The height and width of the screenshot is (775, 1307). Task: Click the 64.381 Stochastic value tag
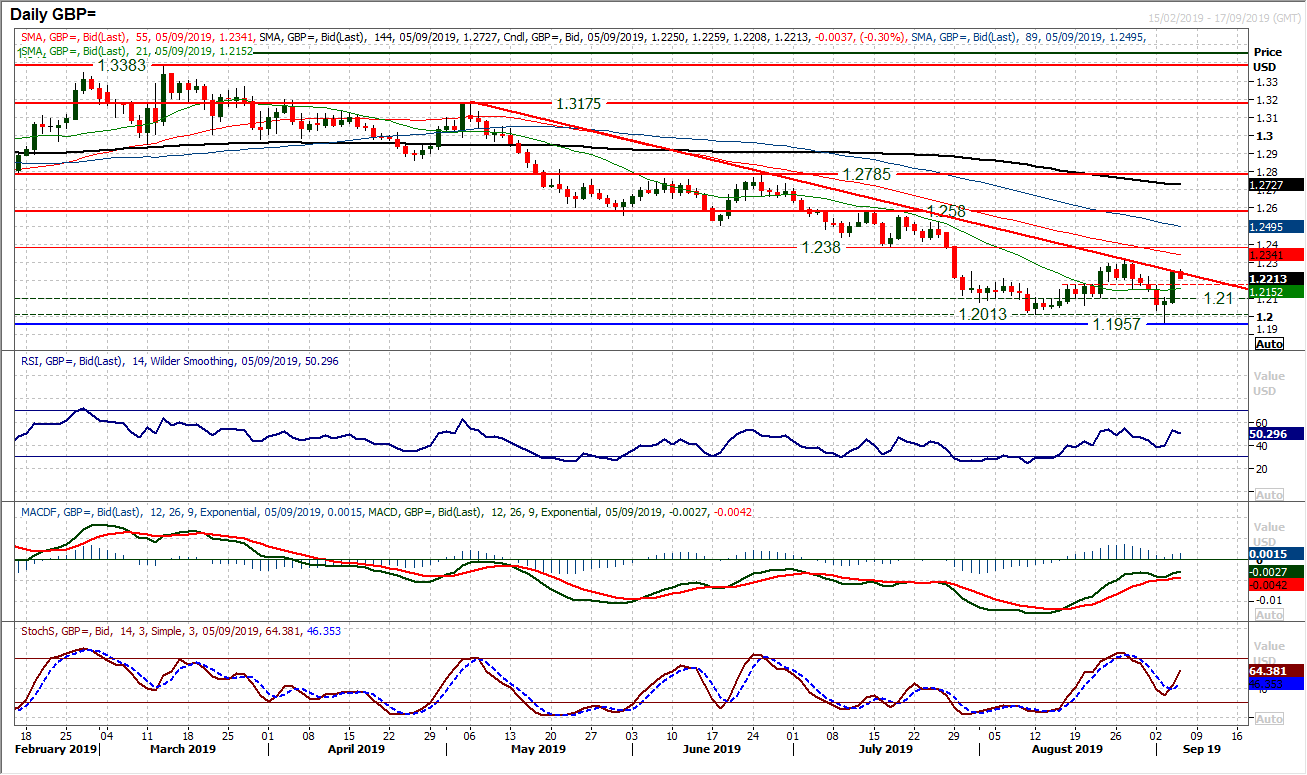pyautogui.click(x=1276, y=671)
